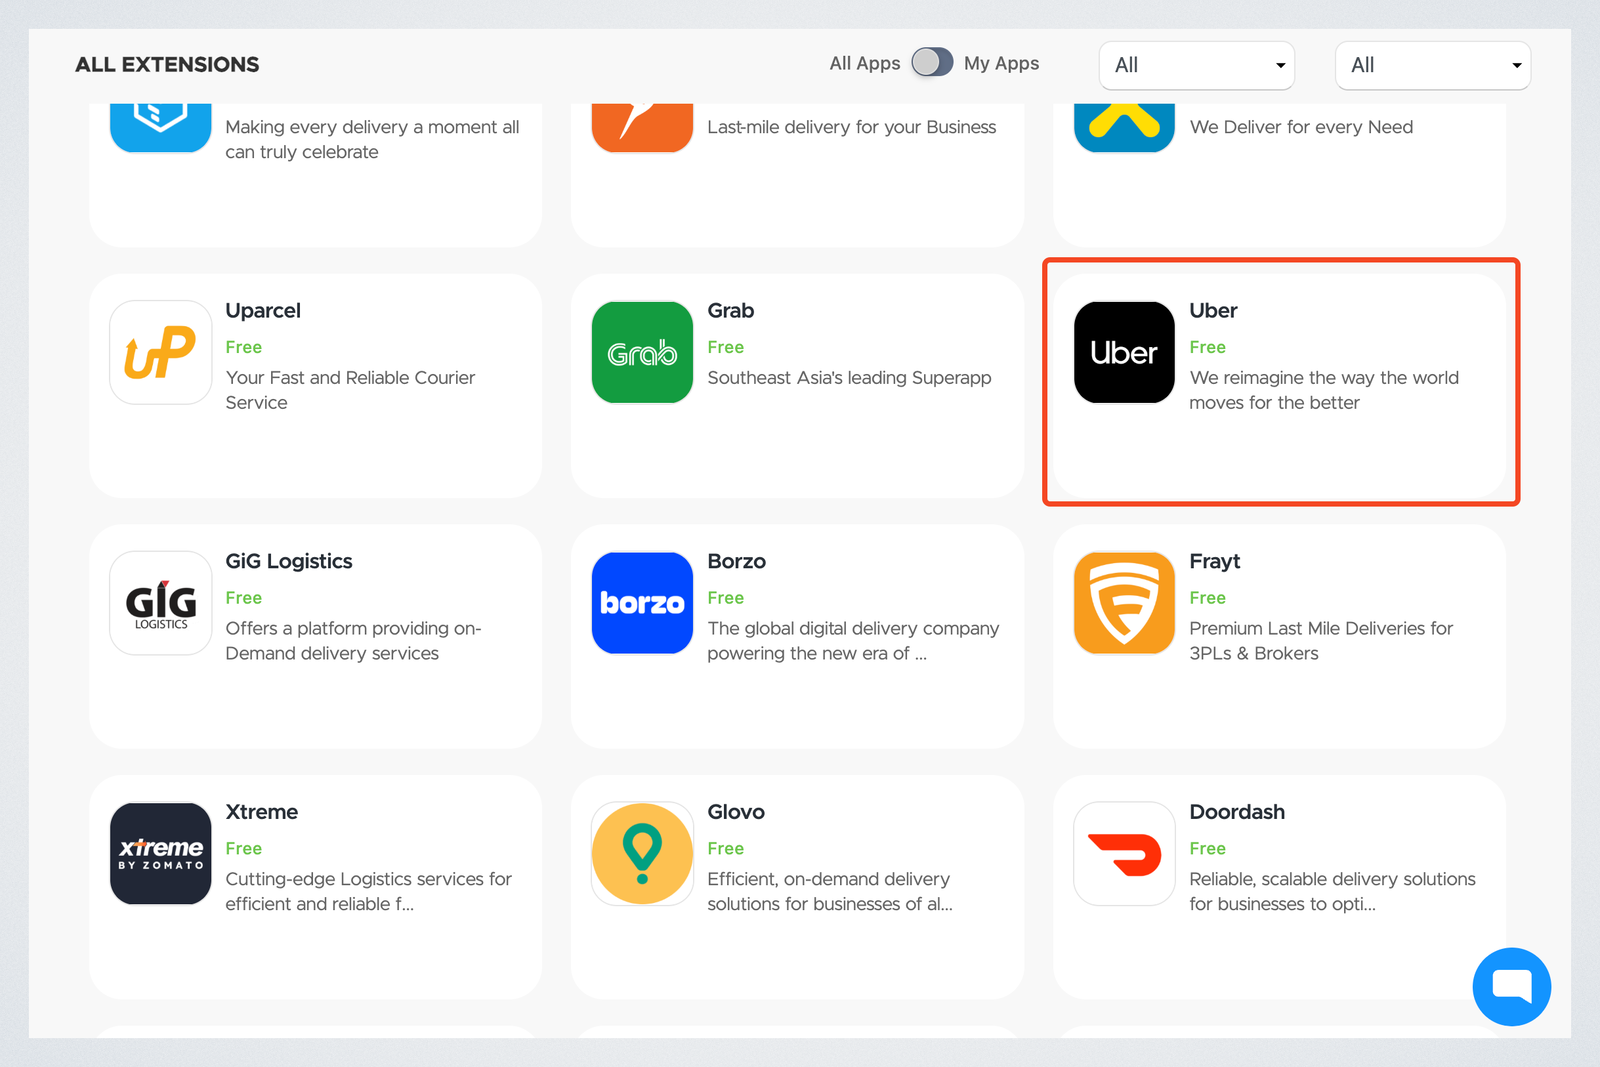Click 'Southeast Asia's leading Superapp' description
This screenshot has height=1067, width=1600.
coord(849,378)
